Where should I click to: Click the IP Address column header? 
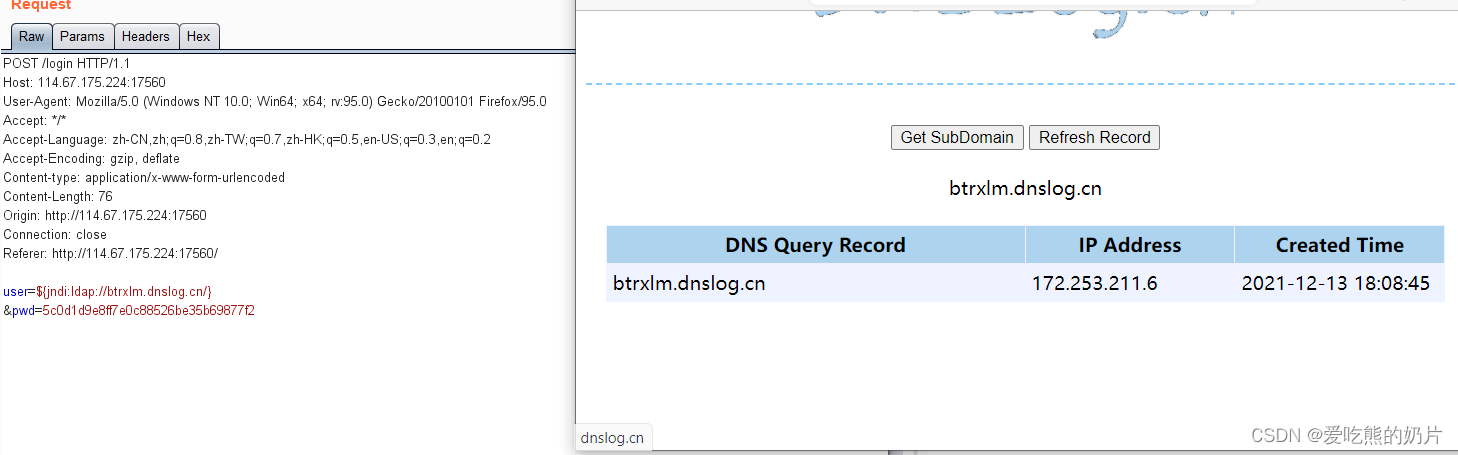(1129, 245)
